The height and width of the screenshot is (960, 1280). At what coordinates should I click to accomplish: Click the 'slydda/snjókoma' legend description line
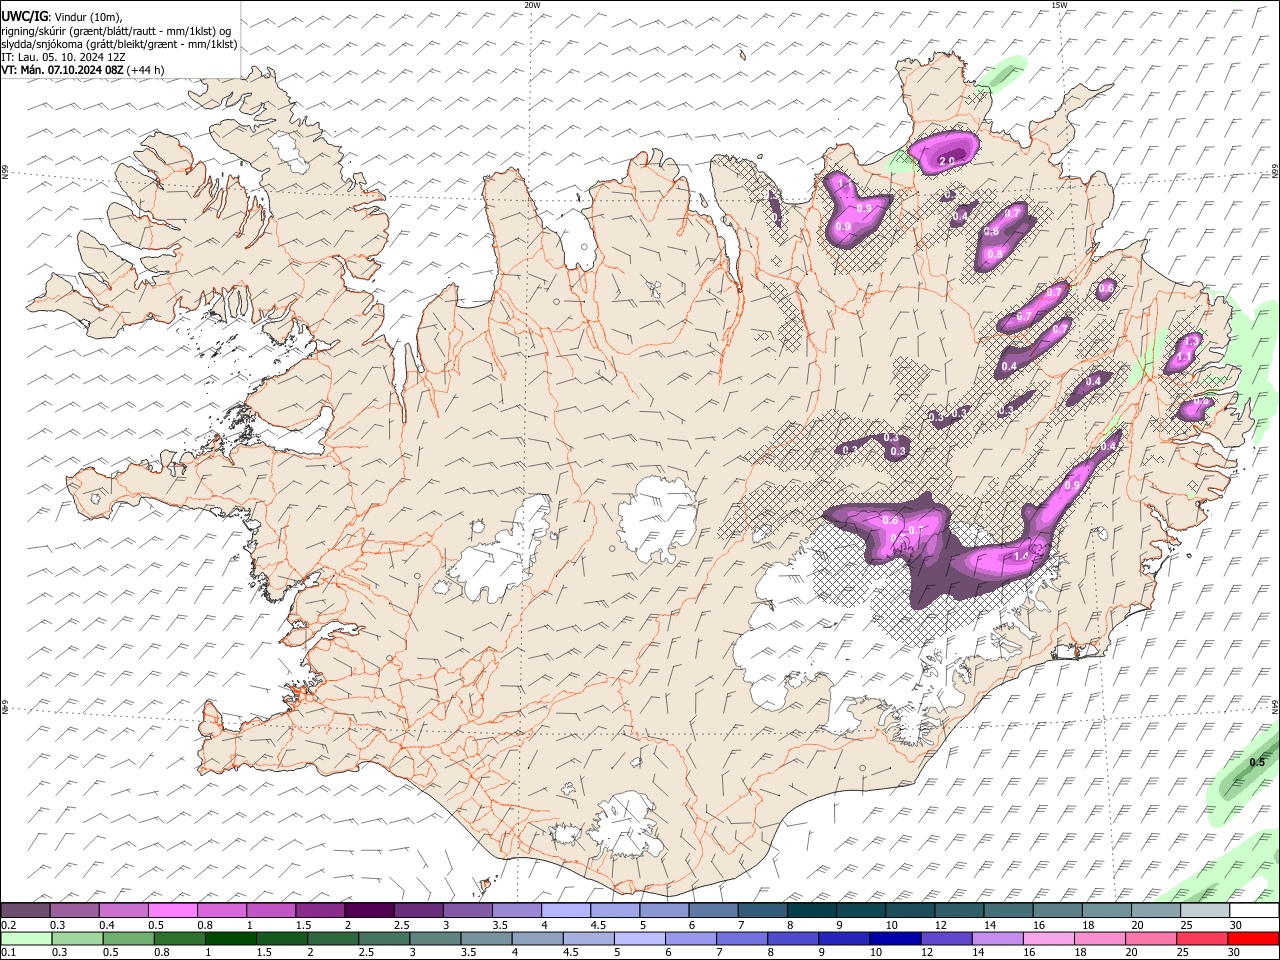(x=119, y=44)
